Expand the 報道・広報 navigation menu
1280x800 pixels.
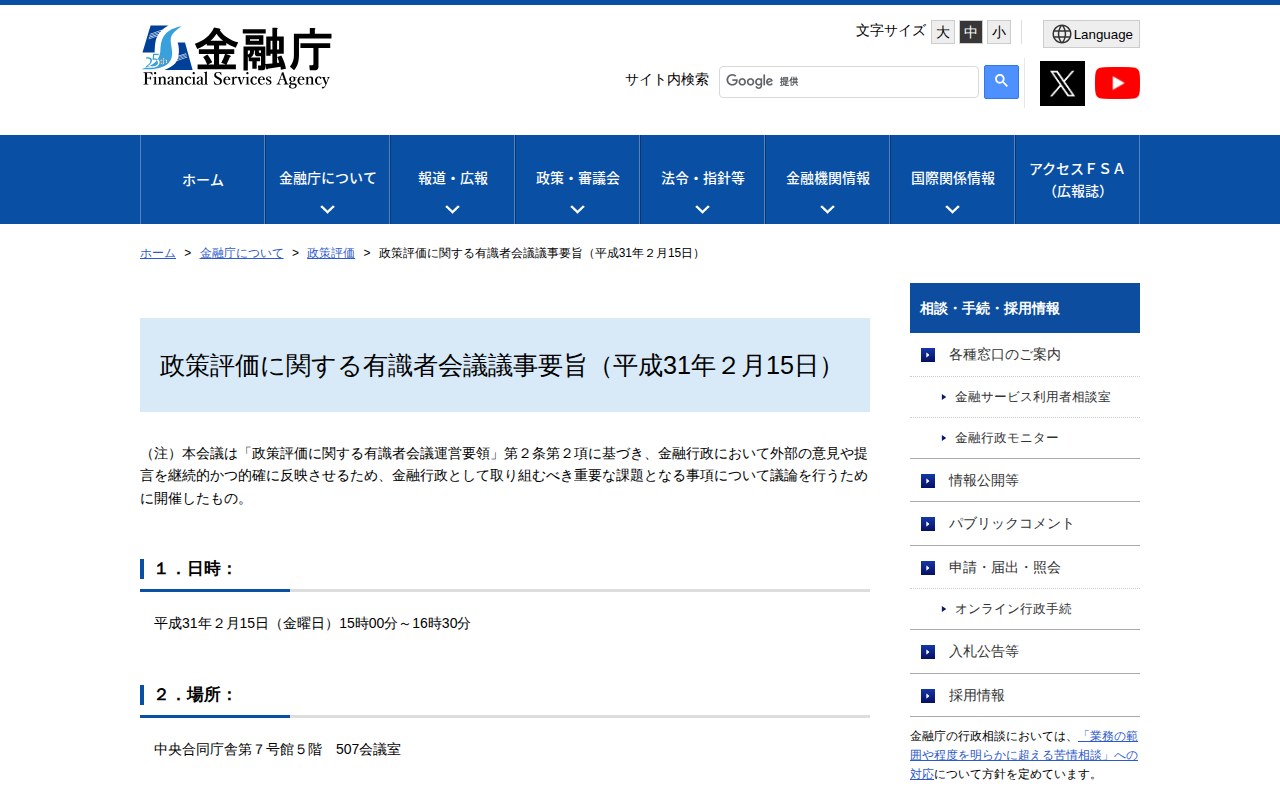click(451, 179)
